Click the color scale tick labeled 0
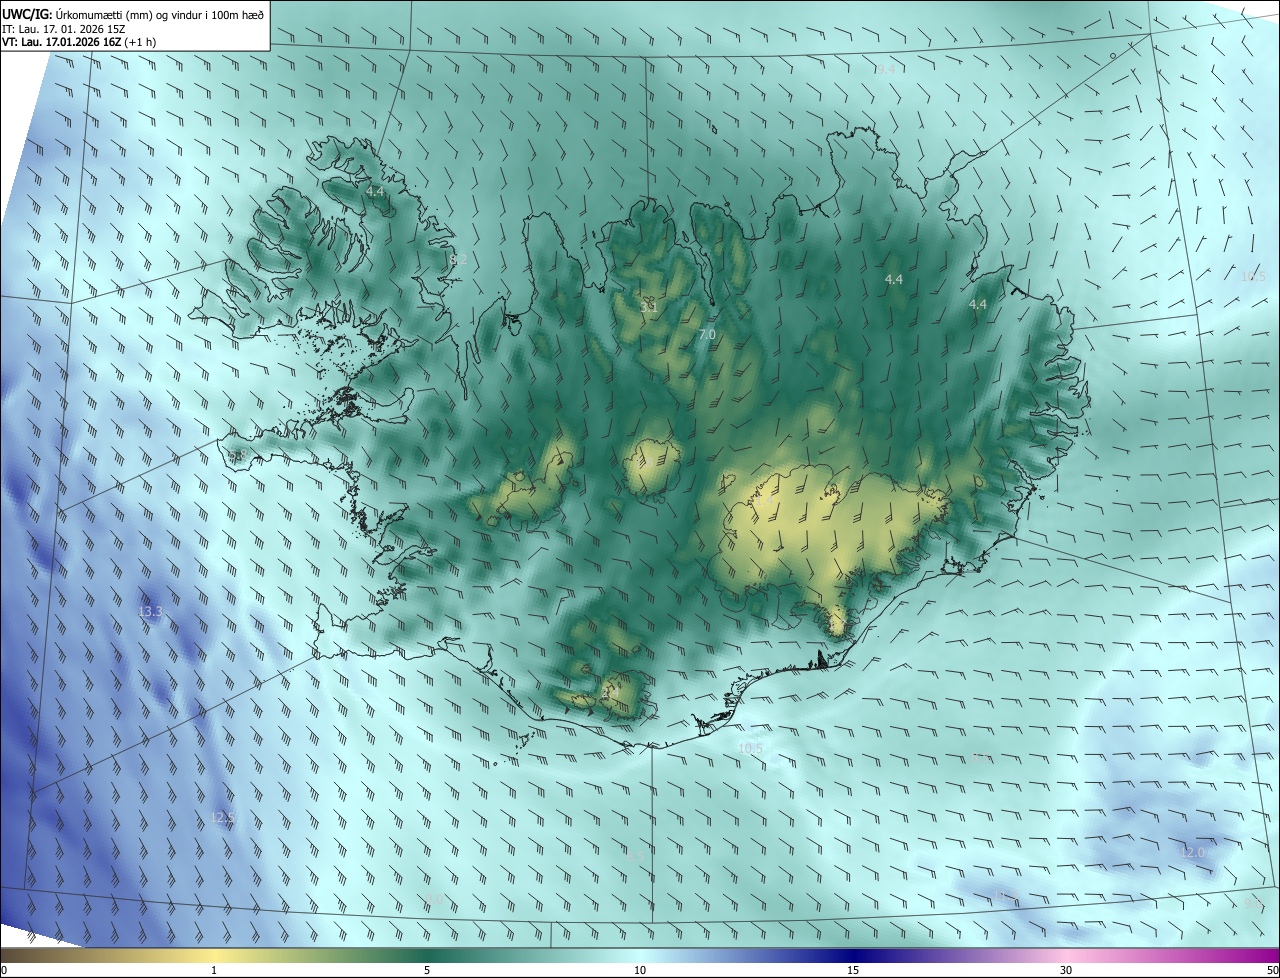 (x=3, y=970)
